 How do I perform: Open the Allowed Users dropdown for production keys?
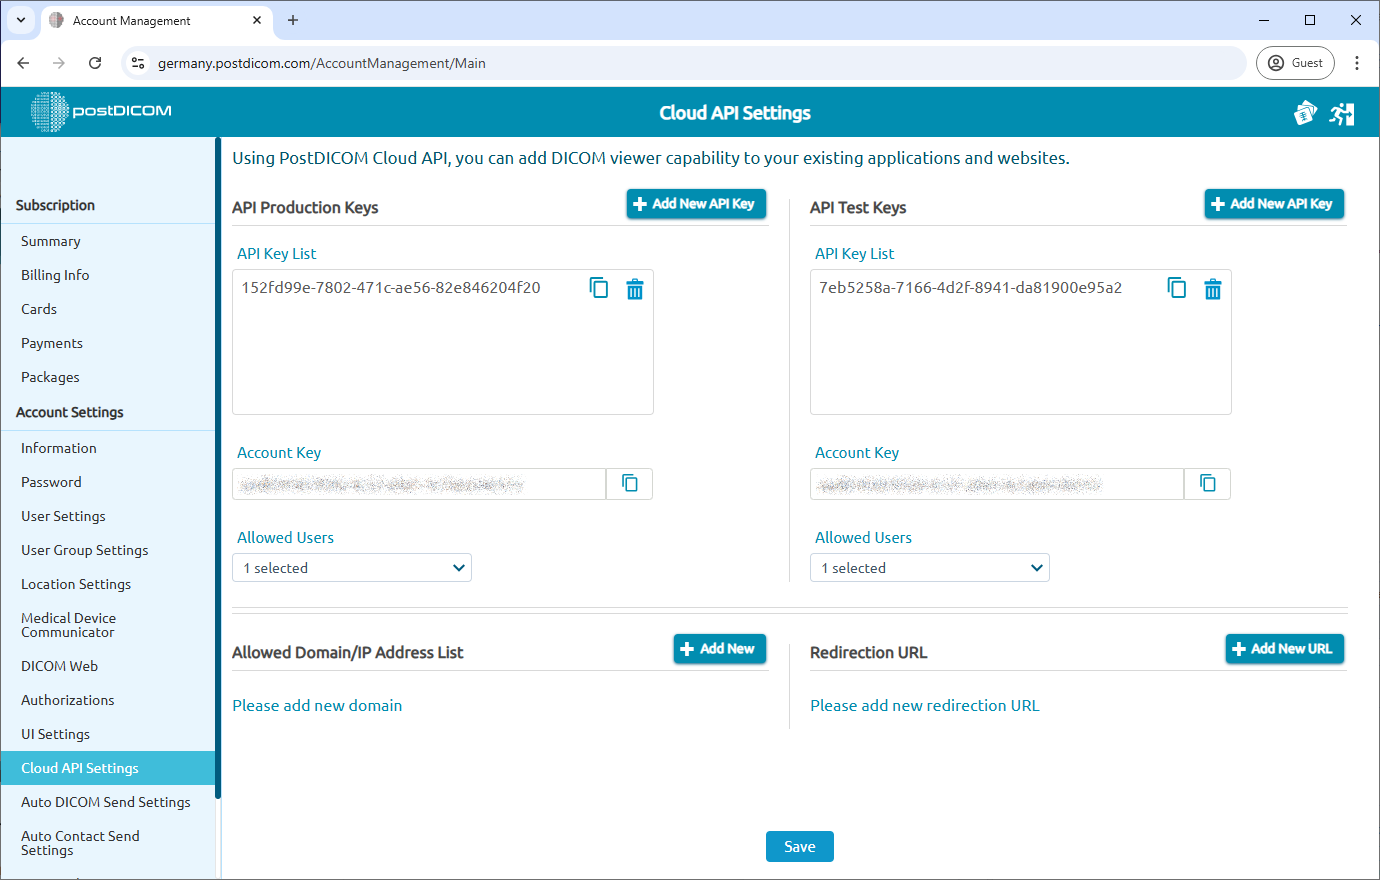pos(351,567)
